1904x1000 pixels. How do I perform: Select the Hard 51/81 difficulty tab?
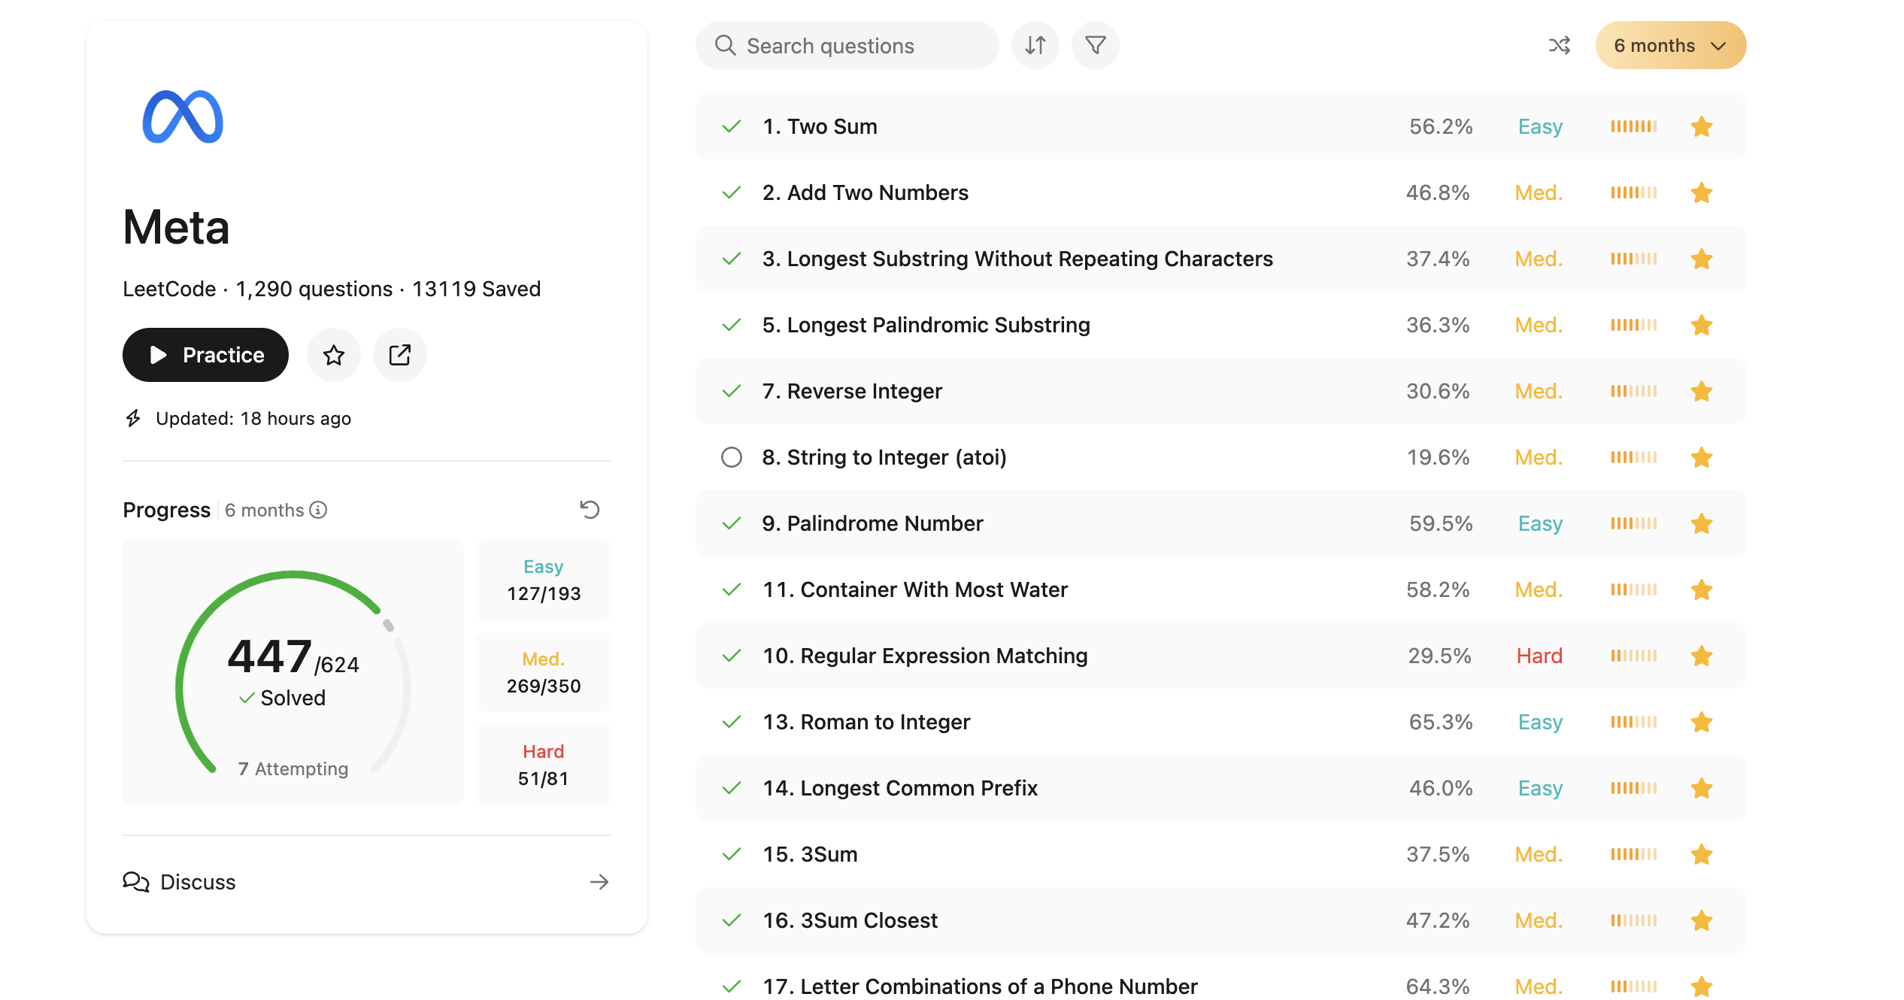(543, 765)
